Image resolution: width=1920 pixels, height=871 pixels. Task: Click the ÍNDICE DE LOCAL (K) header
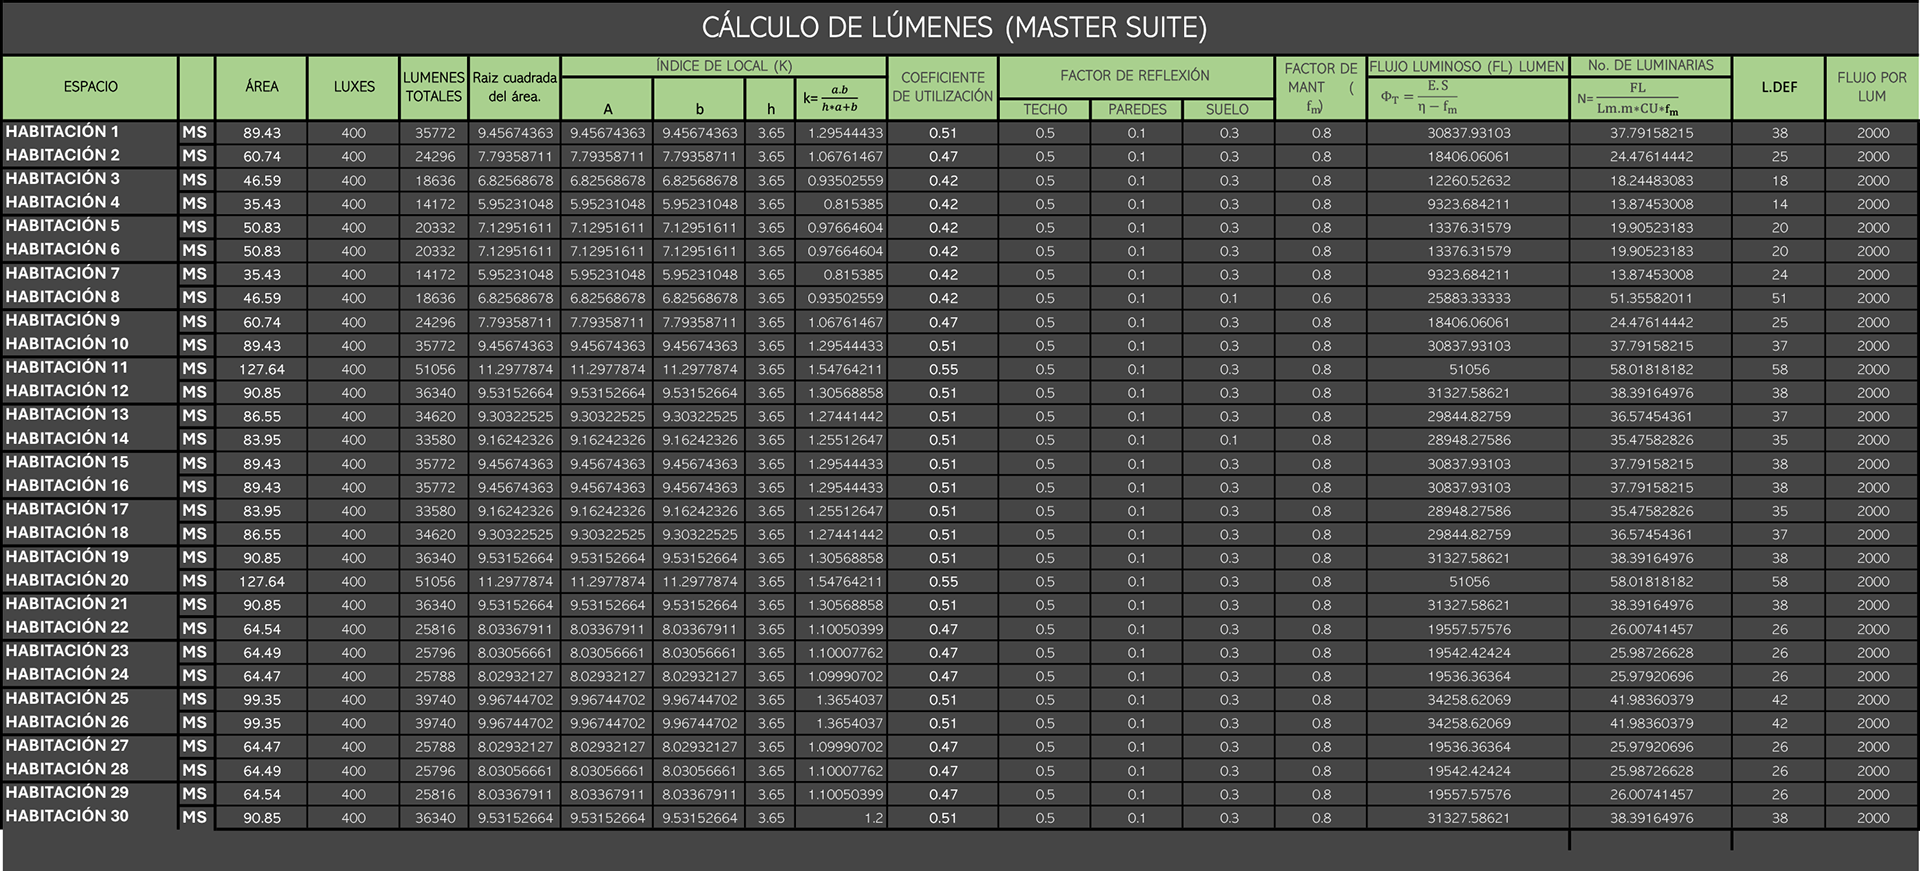pos(723,66)
